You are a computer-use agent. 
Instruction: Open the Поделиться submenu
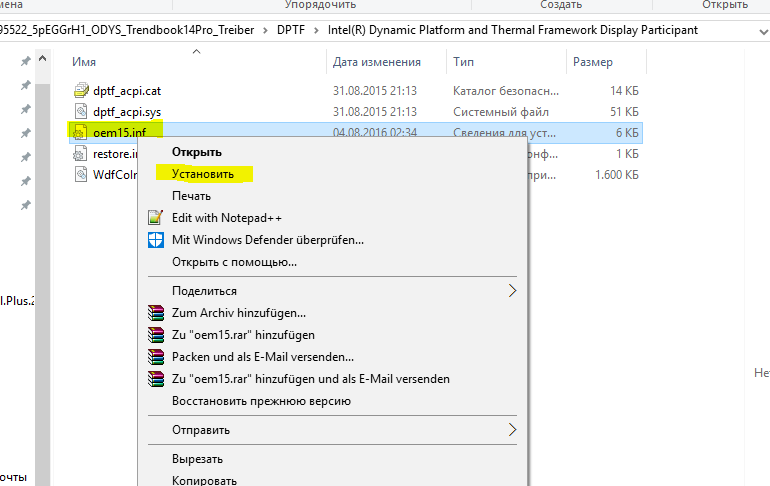(x=204, y=291)
